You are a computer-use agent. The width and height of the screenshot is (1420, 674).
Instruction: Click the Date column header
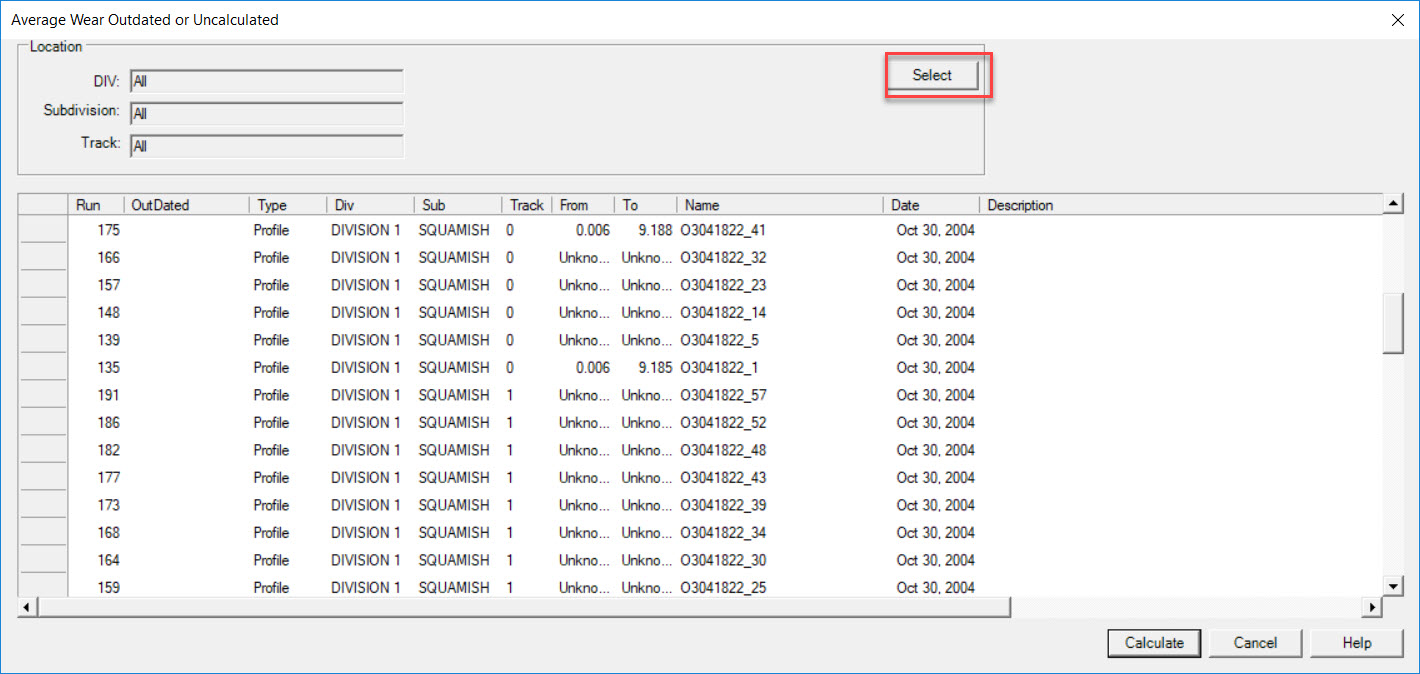905,205
